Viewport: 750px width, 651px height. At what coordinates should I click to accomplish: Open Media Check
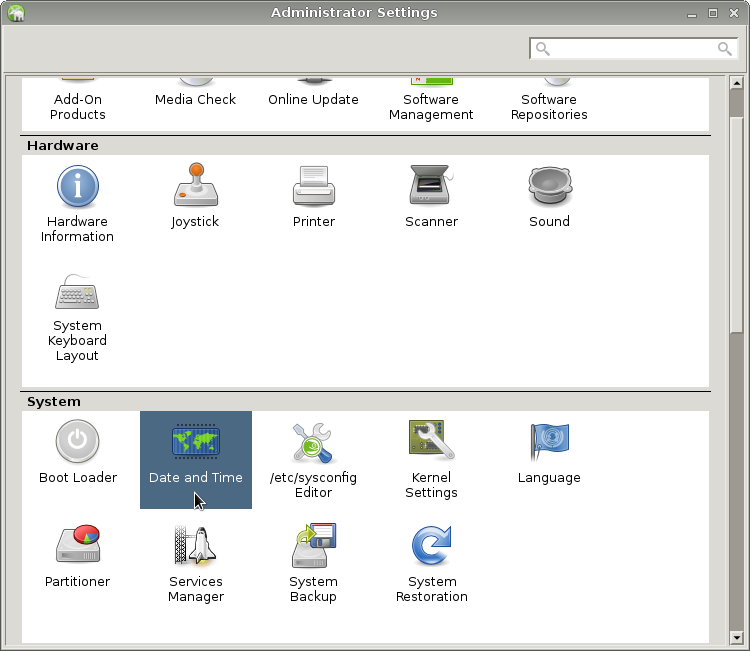click(x=196, y=94)
